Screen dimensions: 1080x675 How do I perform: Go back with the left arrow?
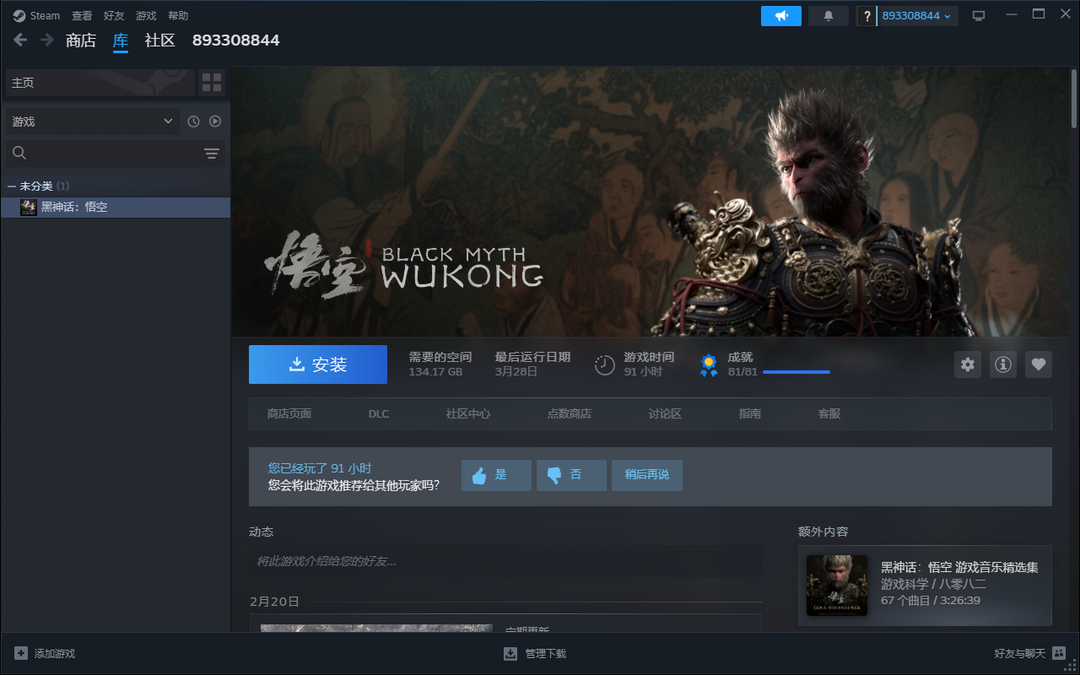pos(21,40)
